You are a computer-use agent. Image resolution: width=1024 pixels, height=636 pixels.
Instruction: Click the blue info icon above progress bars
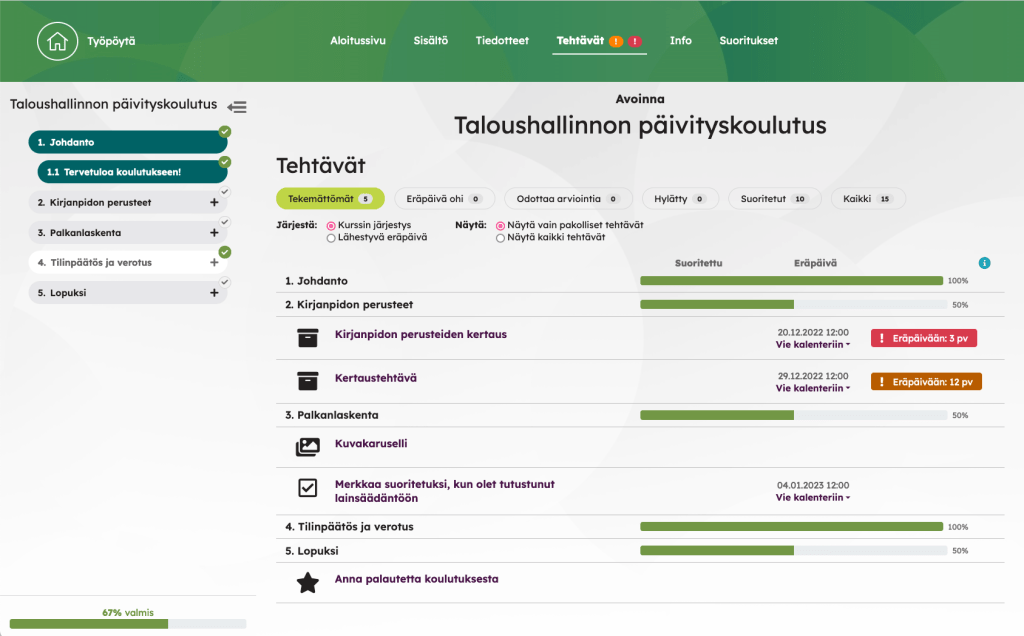(984, 263)
